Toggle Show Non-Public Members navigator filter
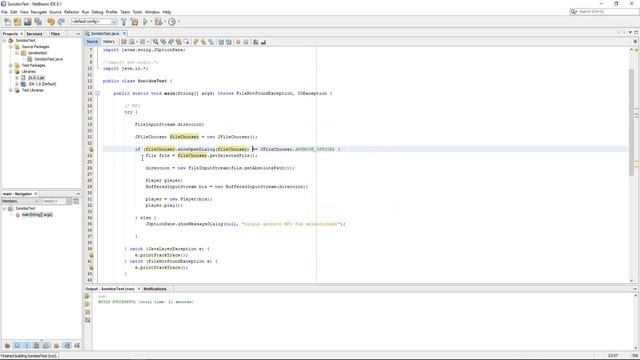The image size is (640, 360). click(36, 346)
